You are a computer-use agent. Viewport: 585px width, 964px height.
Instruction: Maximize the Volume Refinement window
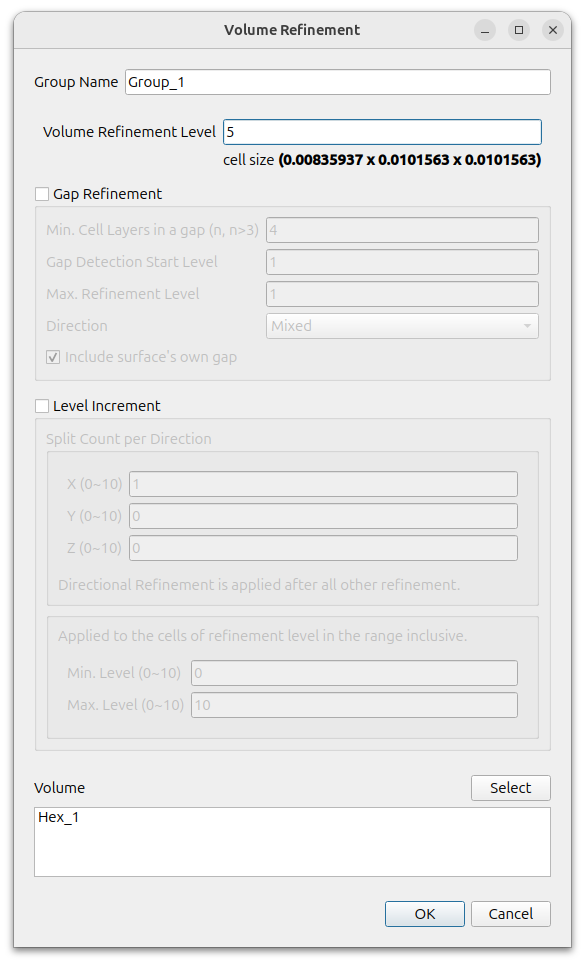pyautogui.click(x=519, y=30)
